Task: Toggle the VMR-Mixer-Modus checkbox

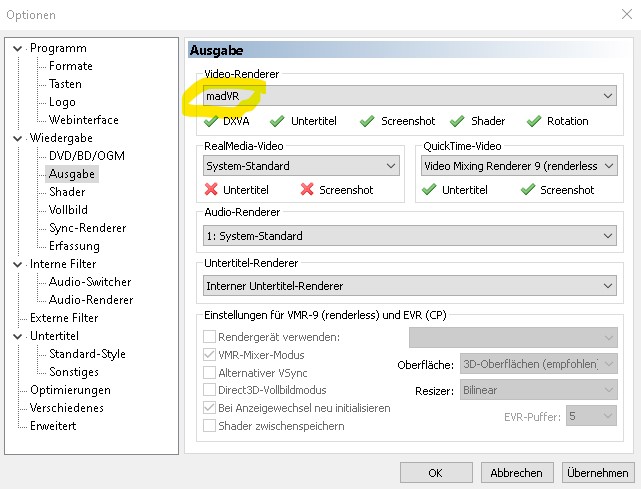Action: [209, 354]
